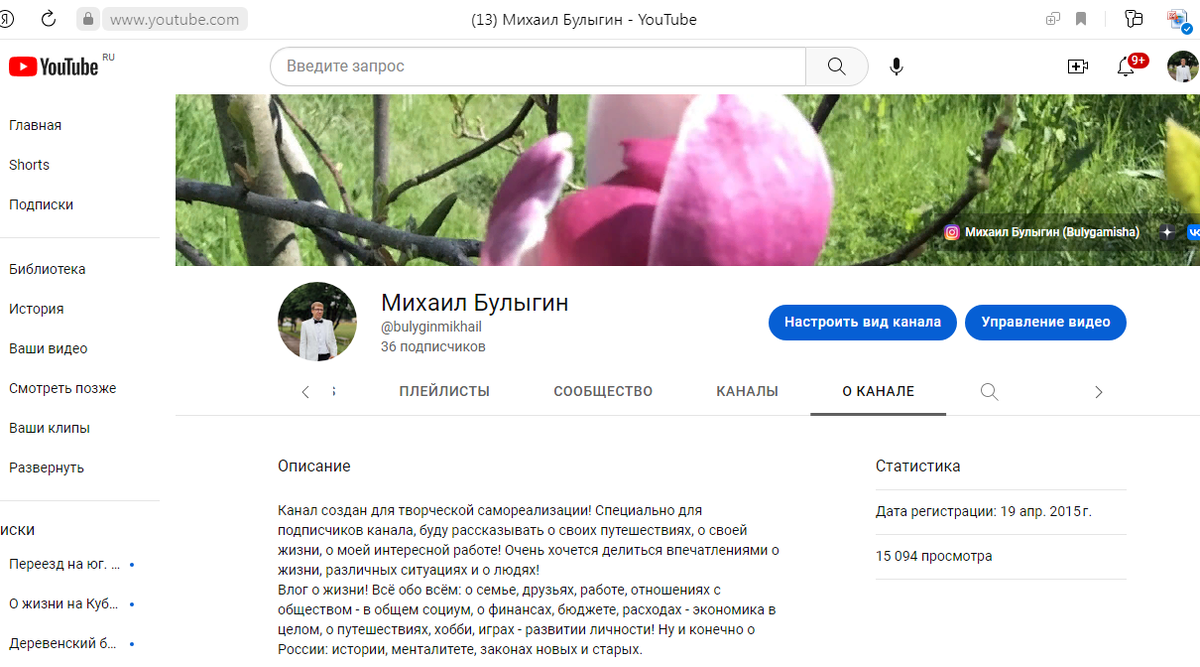Viewport: 1200px width, 667px height.
Task: Open video management via Управление видео
Action: click(1045, 322)
